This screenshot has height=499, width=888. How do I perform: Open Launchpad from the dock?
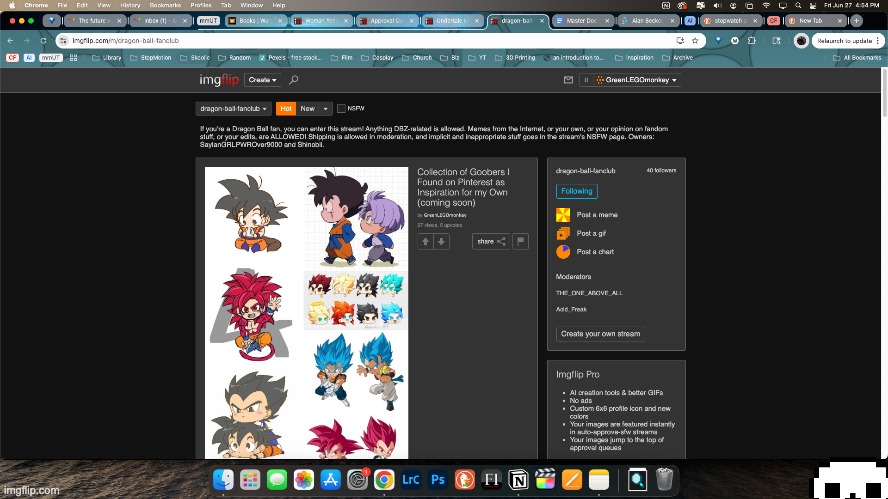click(250, 480)
